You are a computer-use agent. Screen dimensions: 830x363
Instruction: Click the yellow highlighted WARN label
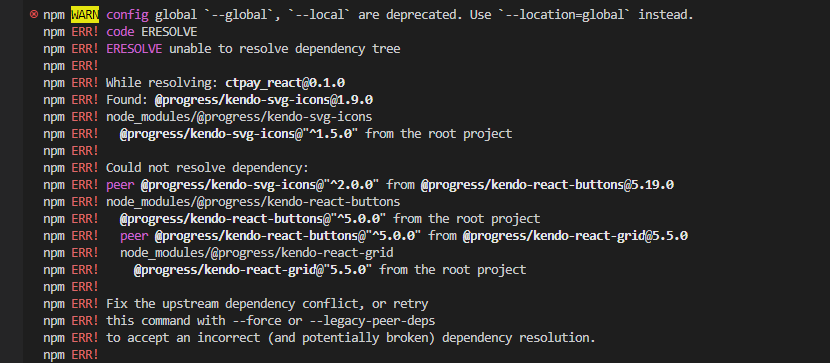click(85, 15)
